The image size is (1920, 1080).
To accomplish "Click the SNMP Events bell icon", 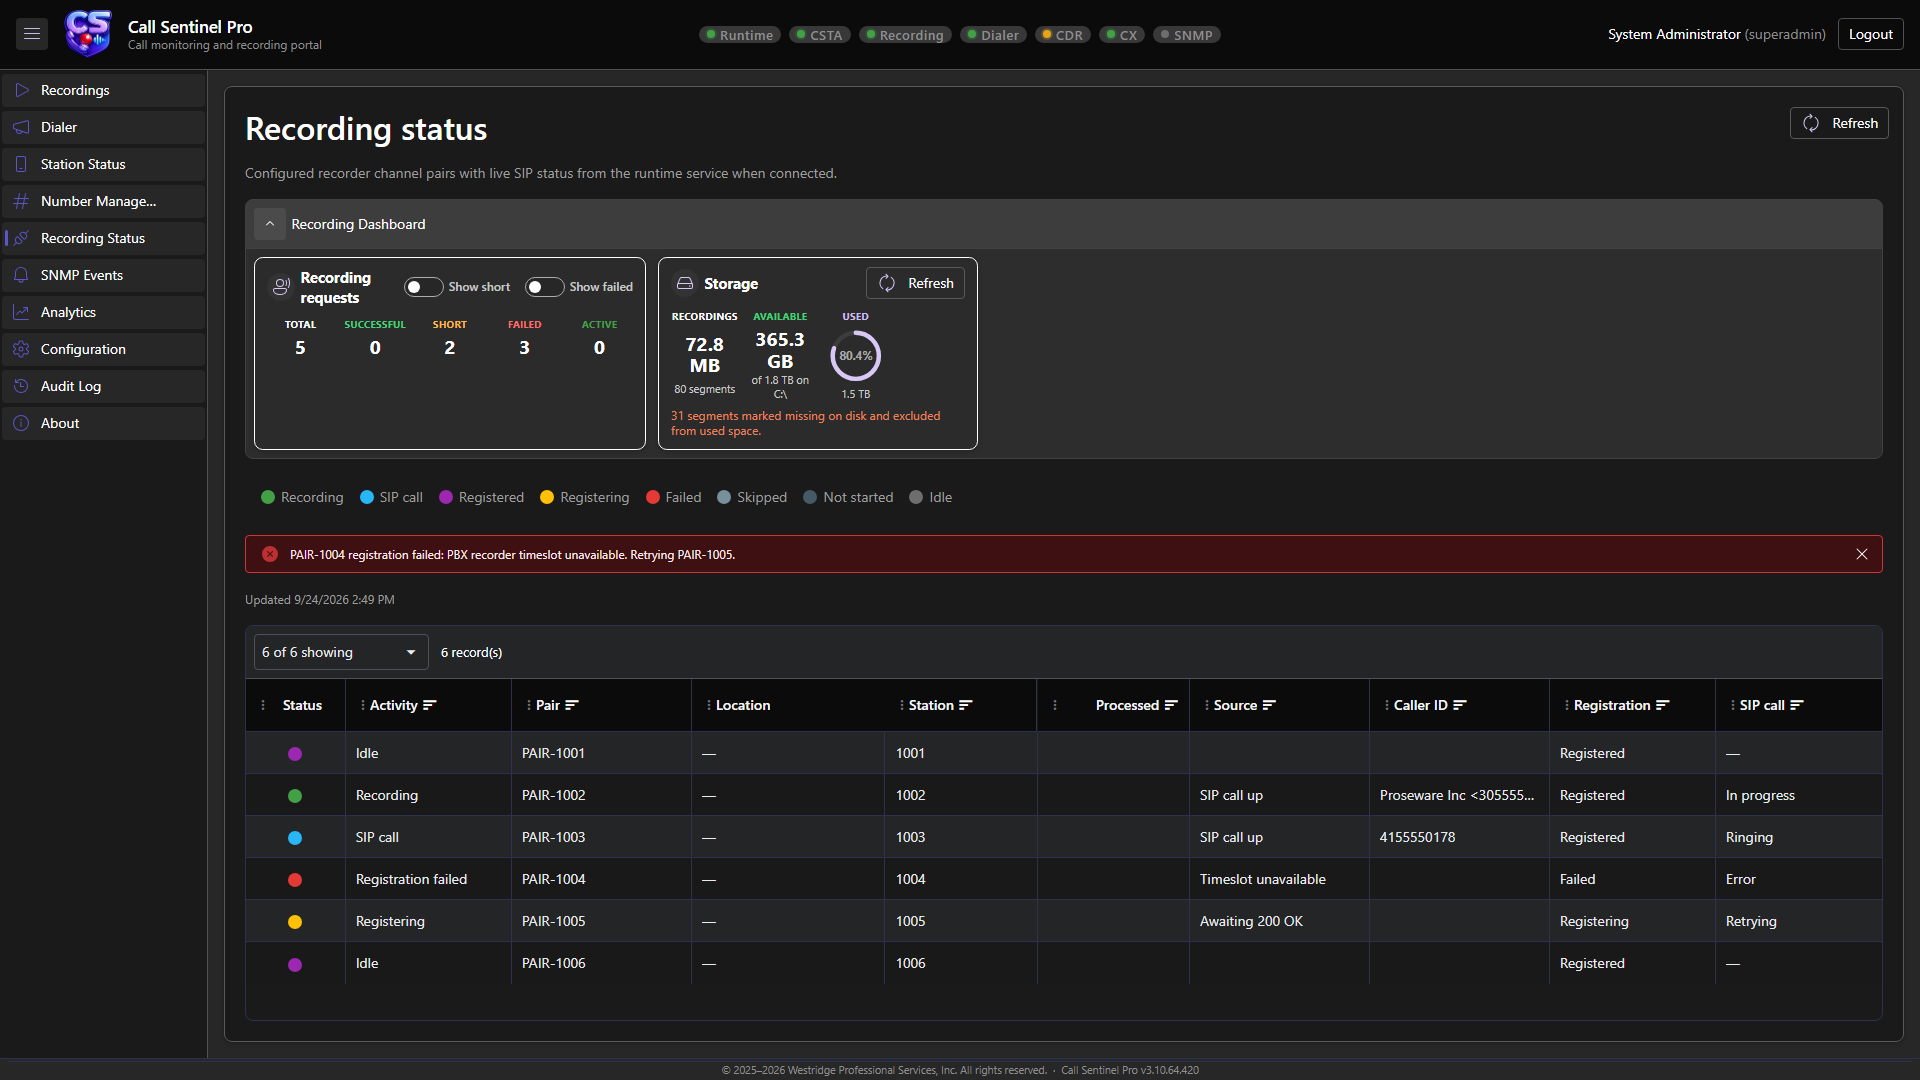I will coord(21,275).
